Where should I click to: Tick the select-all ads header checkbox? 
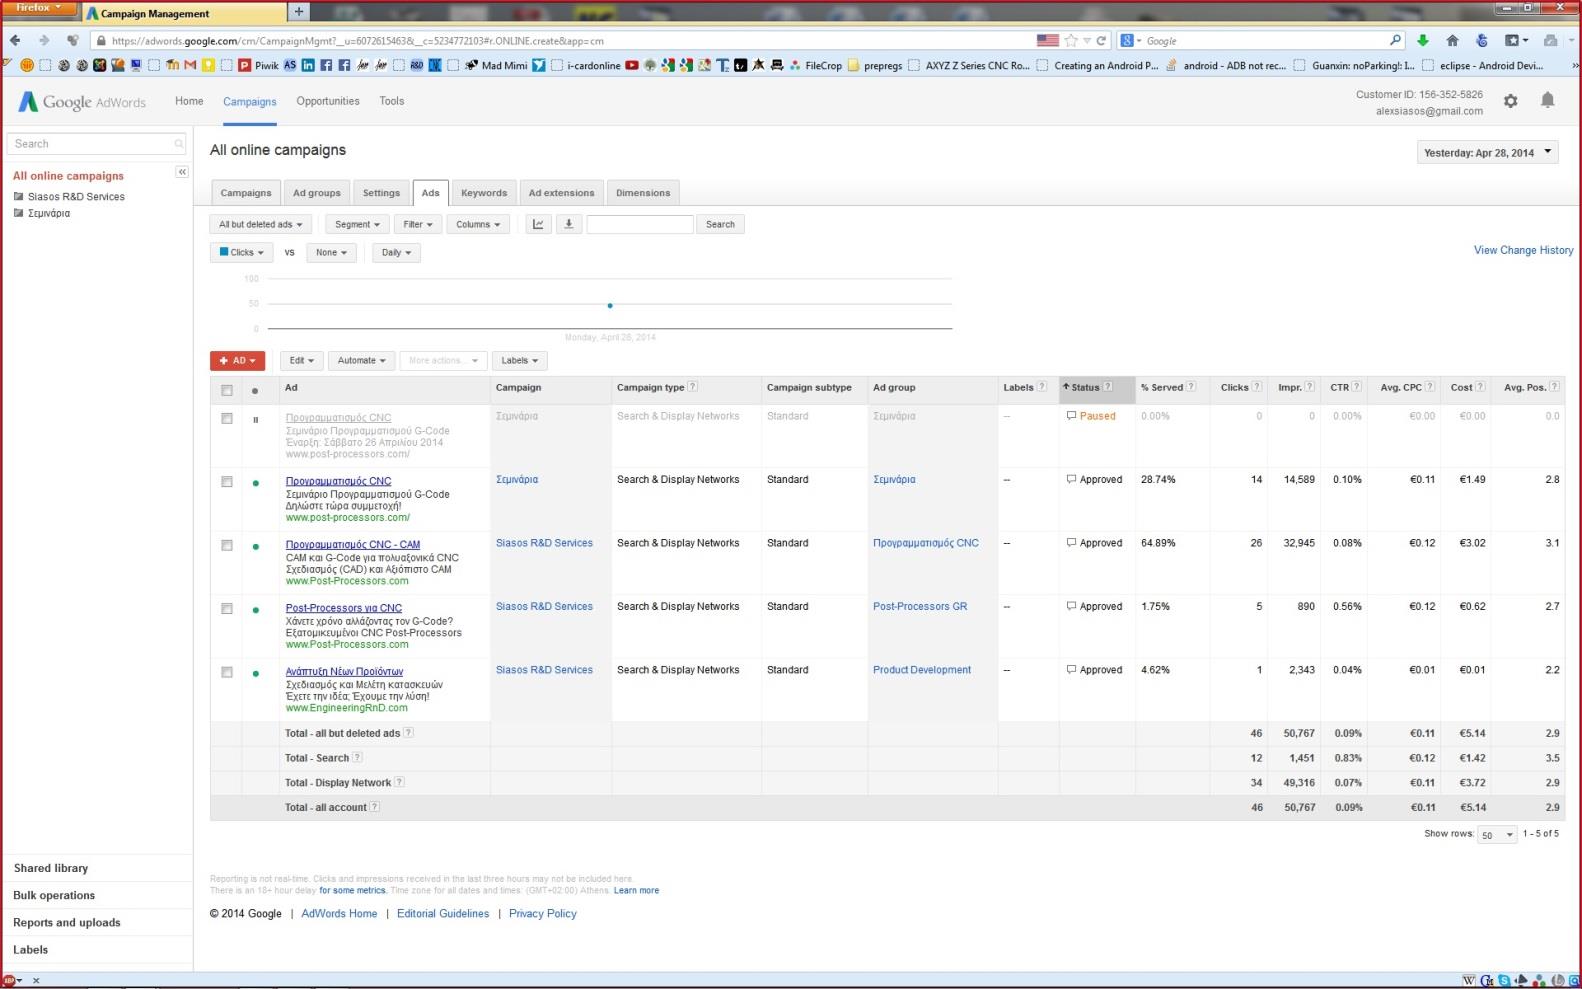tap(227, 390)
